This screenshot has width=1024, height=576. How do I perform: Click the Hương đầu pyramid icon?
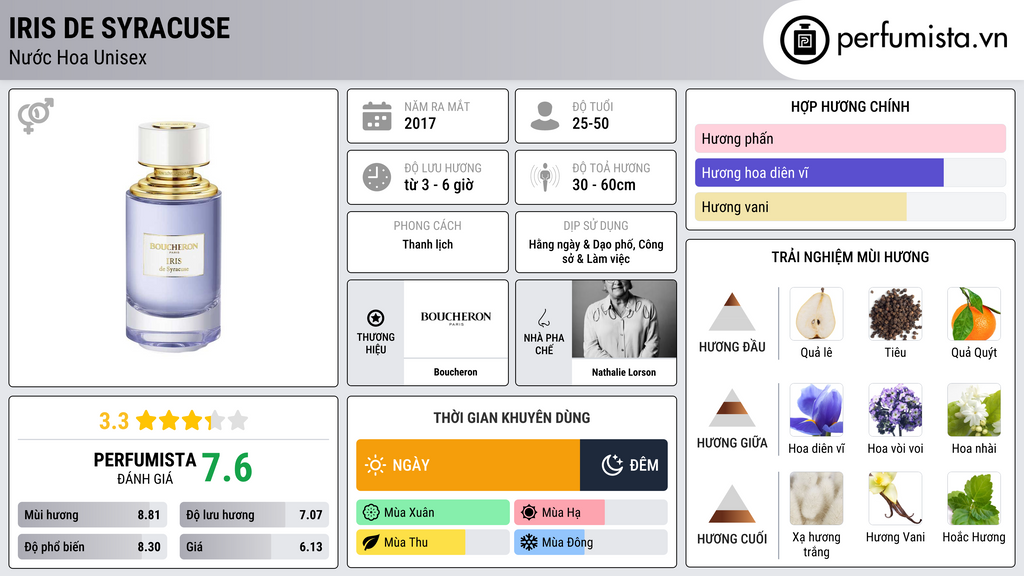732,312
